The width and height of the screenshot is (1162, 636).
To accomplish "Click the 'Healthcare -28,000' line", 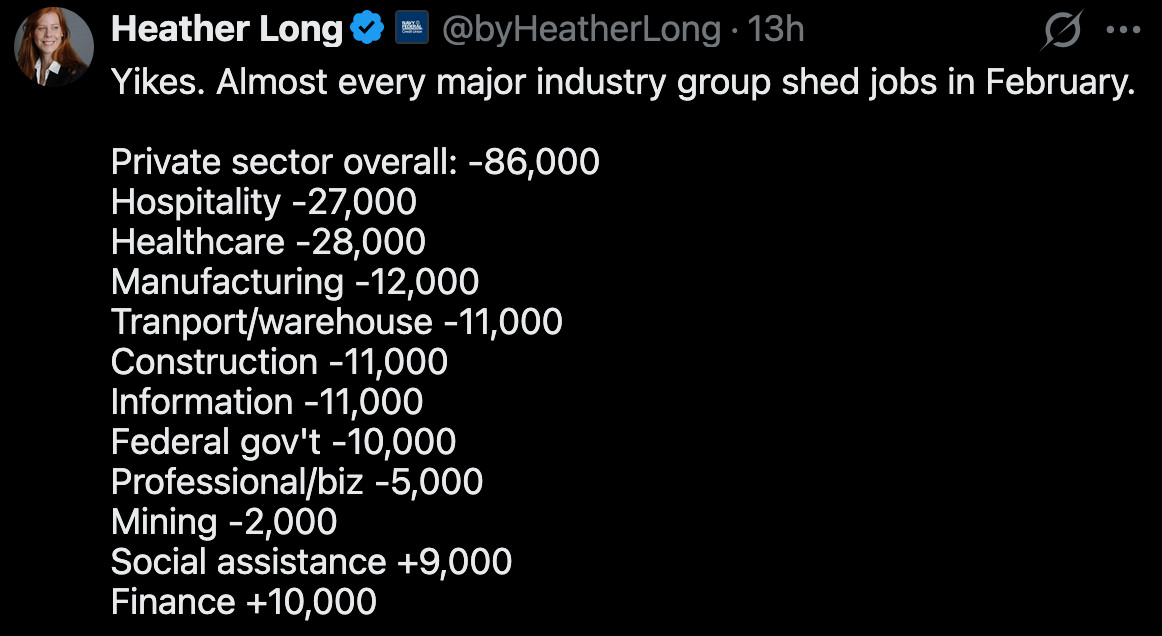I will 268,242.
